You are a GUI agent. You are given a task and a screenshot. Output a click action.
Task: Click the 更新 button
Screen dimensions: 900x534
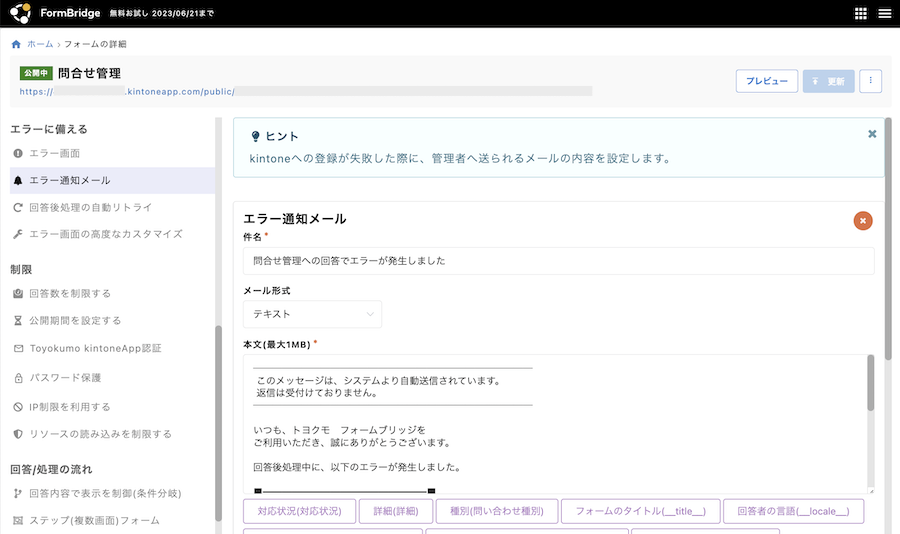tap(828, 81)
